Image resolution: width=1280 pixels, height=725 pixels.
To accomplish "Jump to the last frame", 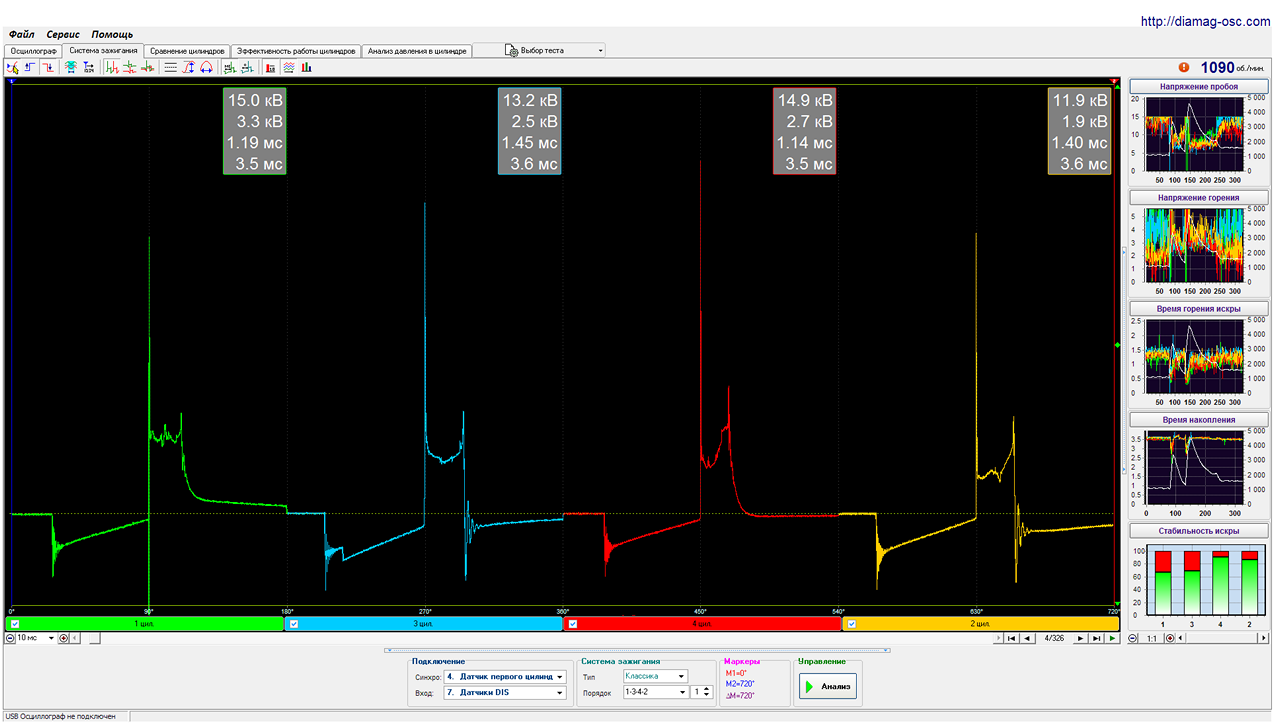I will click(1096, 638).
